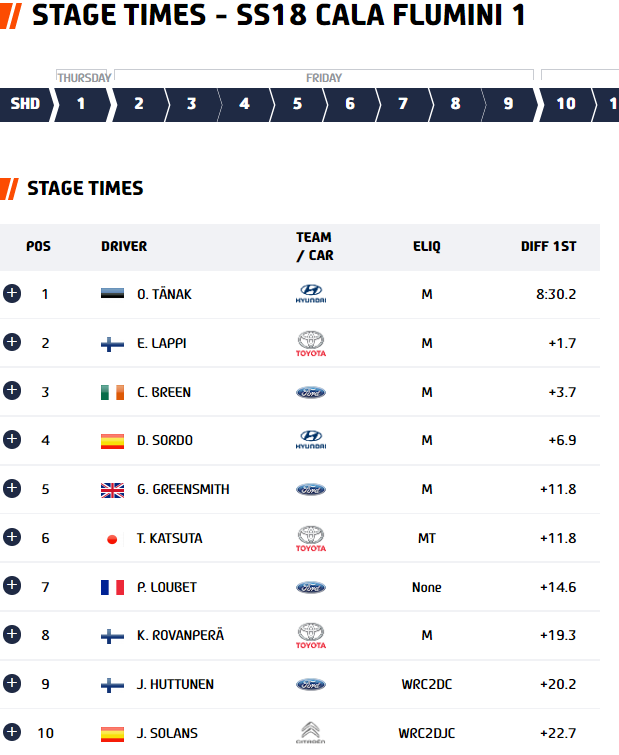Screen dimensions: 619x755
Task: Click Hyundai logo in Tänak's row
Action: tap(311, 294)
